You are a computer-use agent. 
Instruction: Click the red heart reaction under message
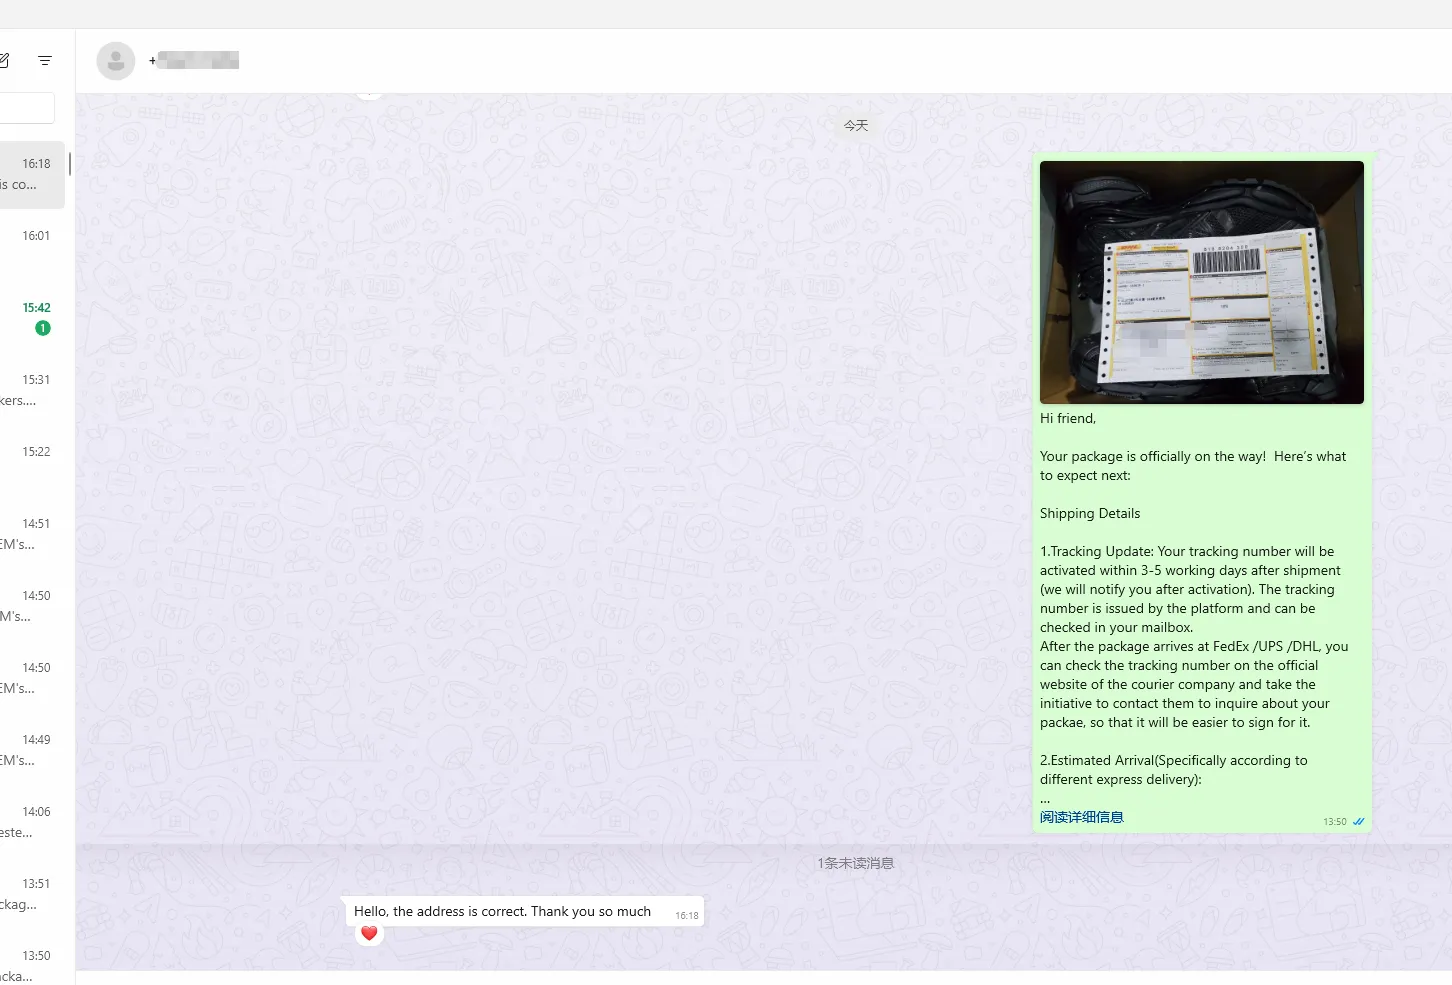pyautogui.click(x=369, y=933)
